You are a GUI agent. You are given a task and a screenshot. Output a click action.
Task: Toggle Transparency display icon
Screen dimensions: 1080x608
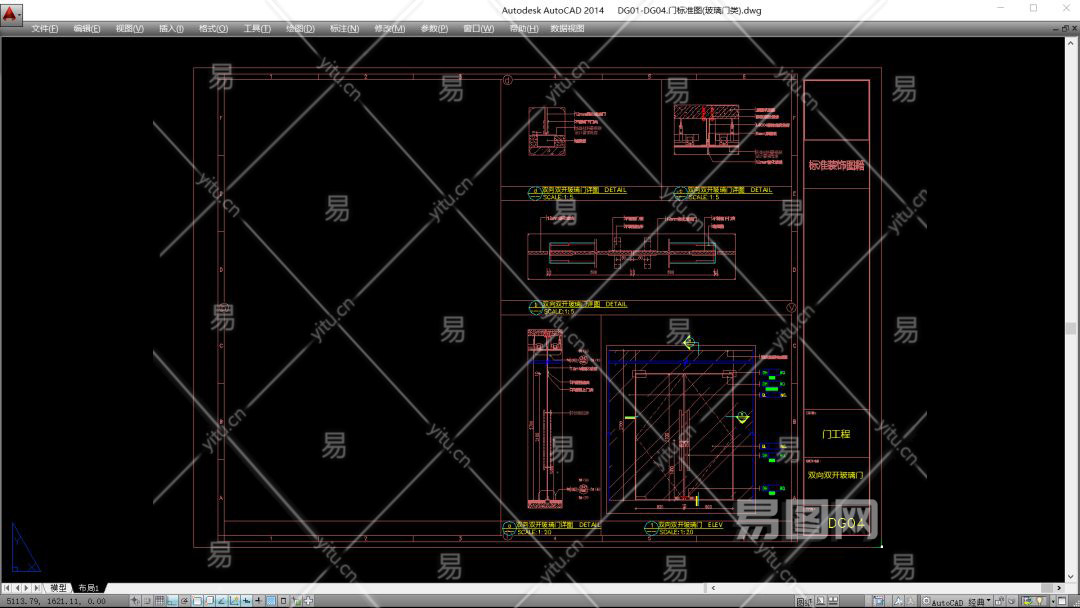click(270, 601)
